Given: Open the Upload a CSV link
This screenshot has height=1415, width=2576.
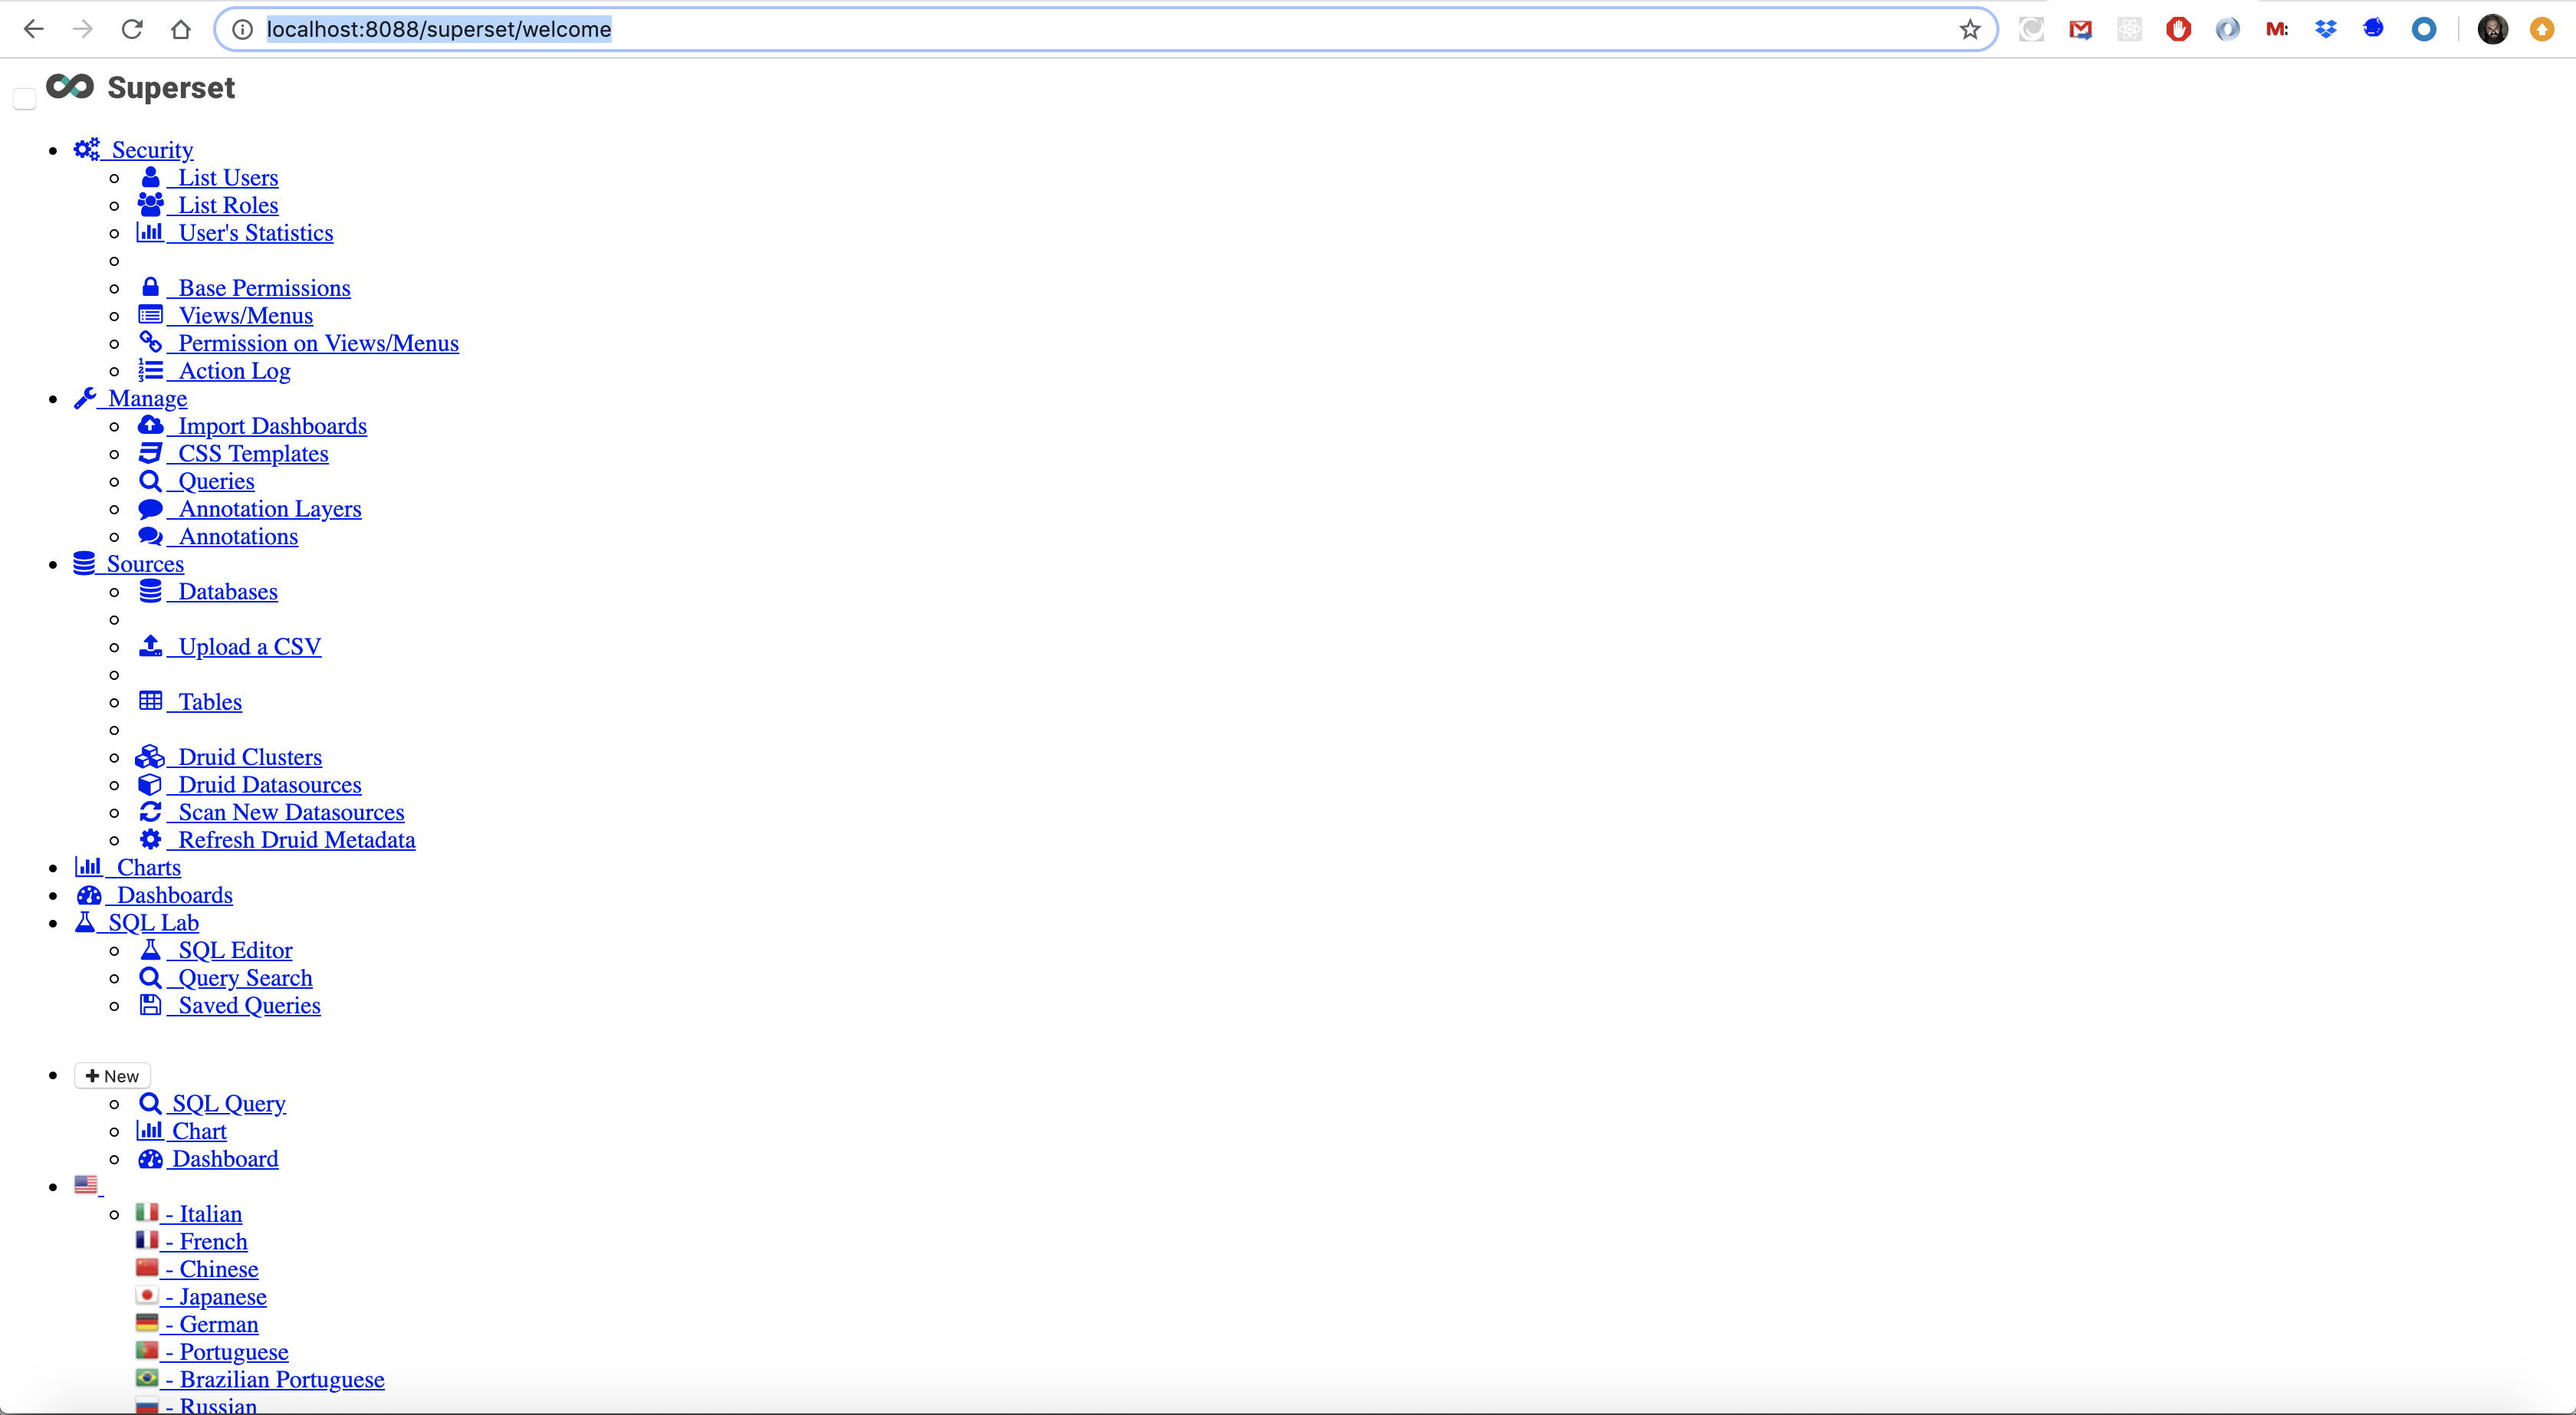Looking at the screenshot, I should [x=249, y=647].
